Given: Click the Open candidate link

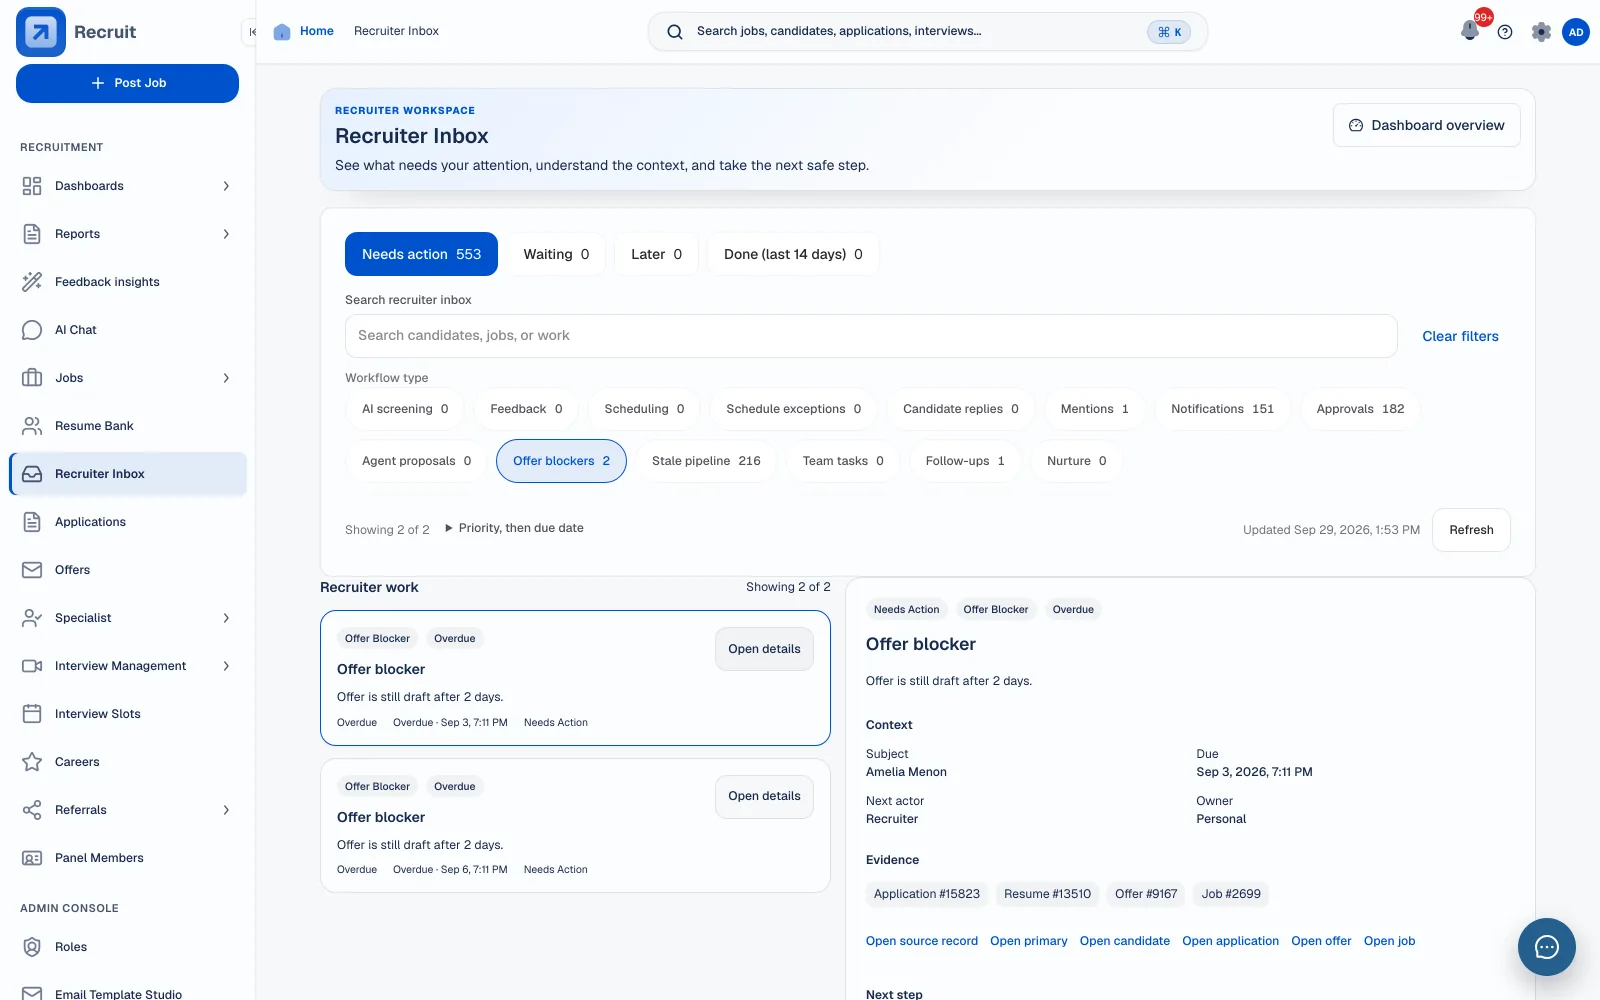Looking at the screenshot, I should pos(1124,941).
